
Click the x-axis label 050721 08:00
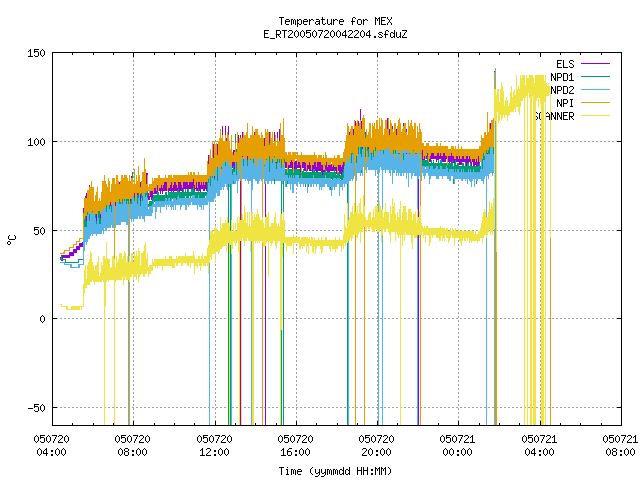point(620,445)
